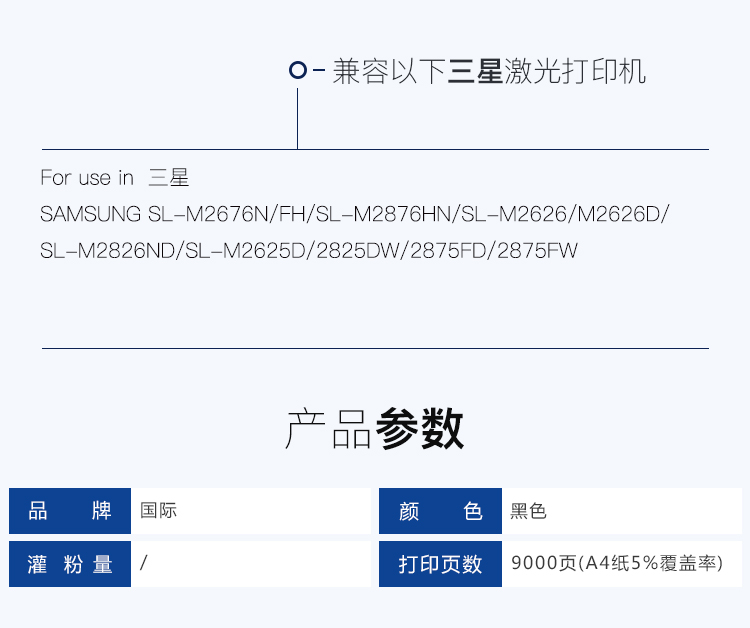Click the heading 兼容以下三星激光打印机
The width and height of the screenshot is (750, 628).
[488, 72]
